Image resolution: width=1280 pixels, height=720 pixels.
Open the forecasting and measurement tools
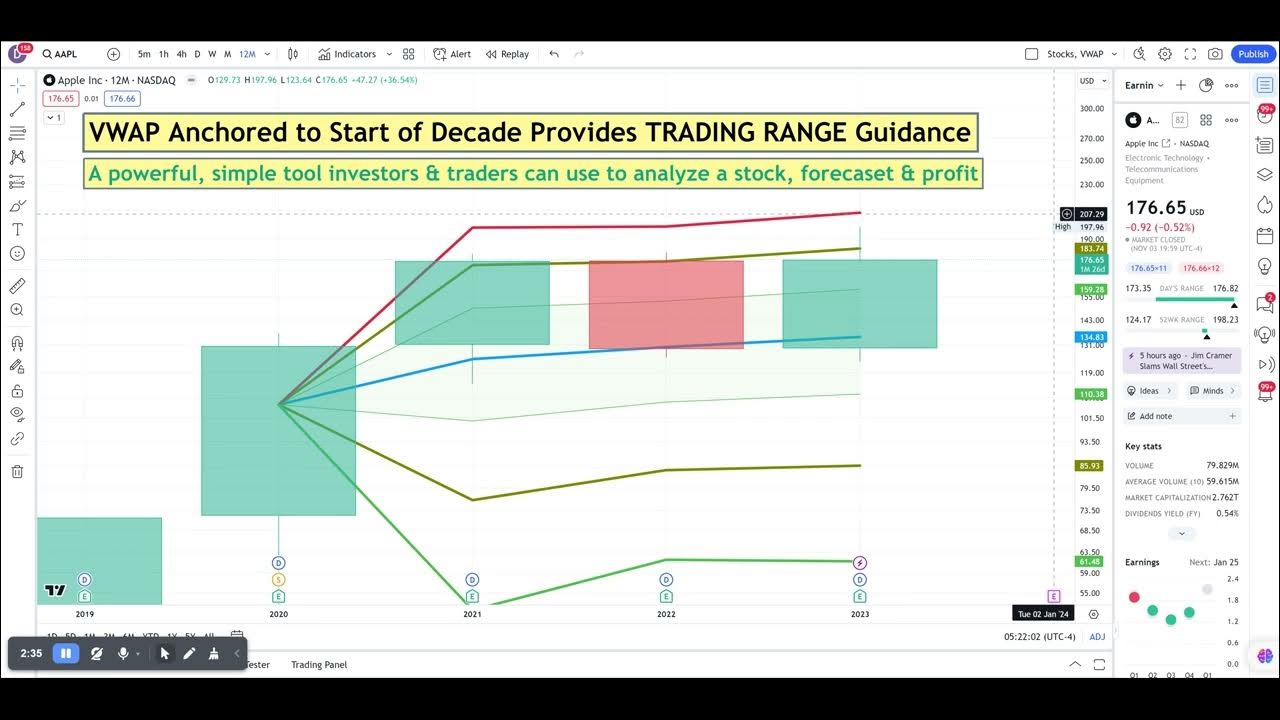tap(17, 181)
